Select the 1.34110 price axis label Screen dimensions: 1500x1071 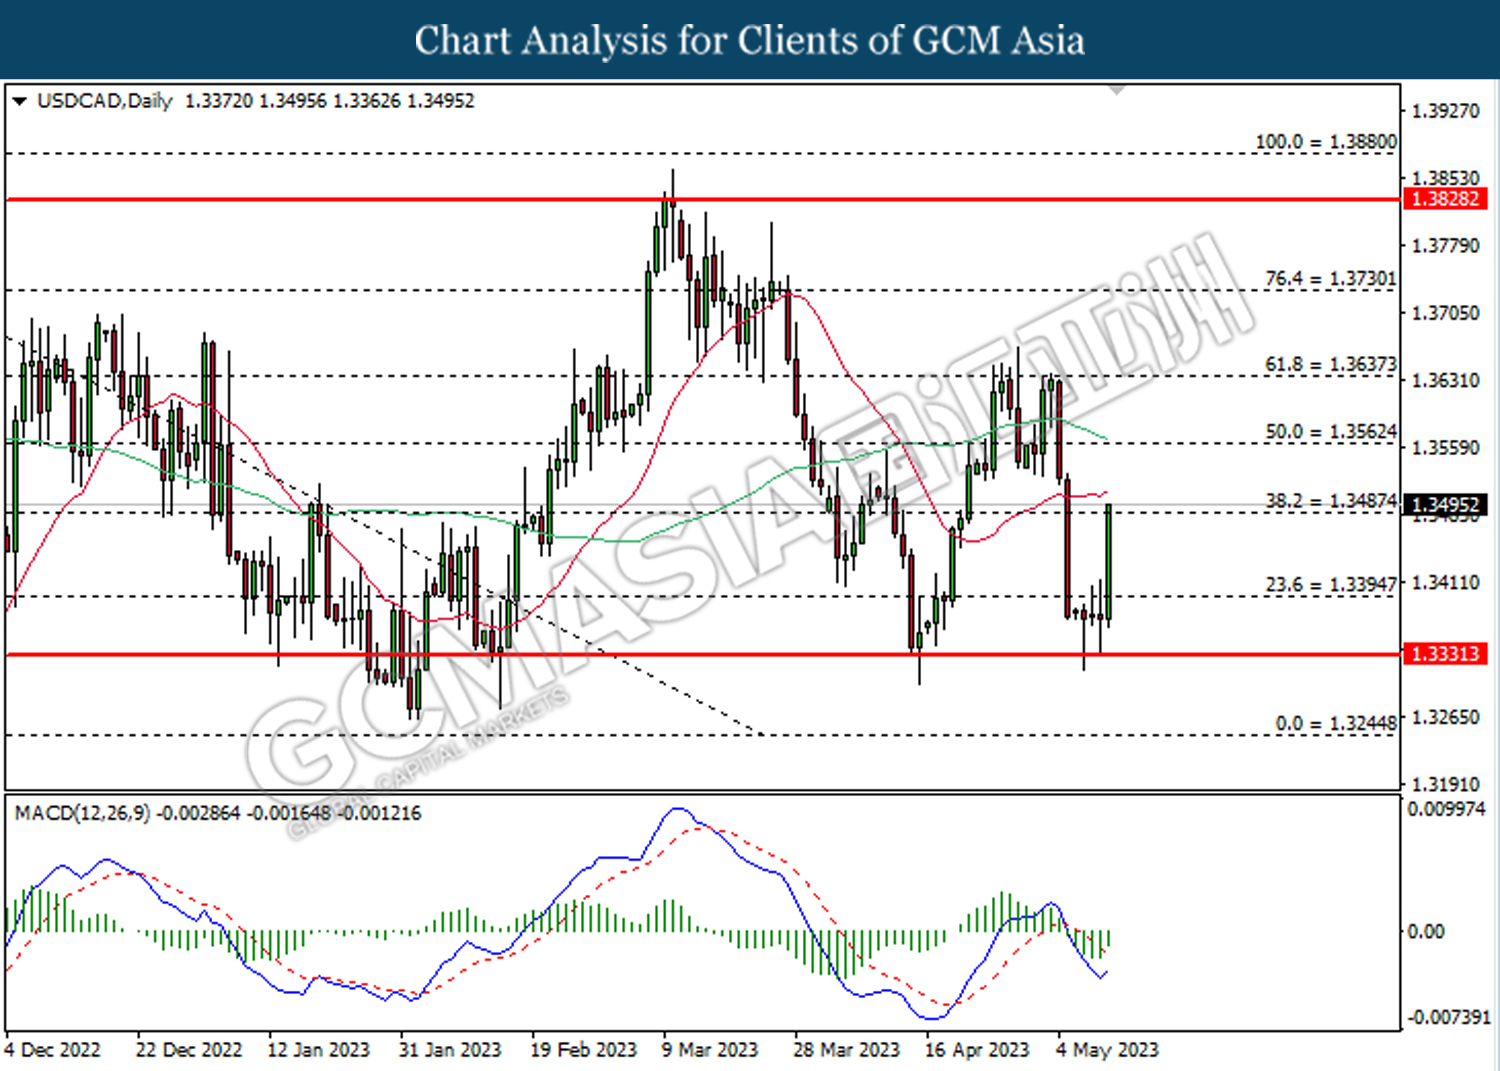point(1445,582)
